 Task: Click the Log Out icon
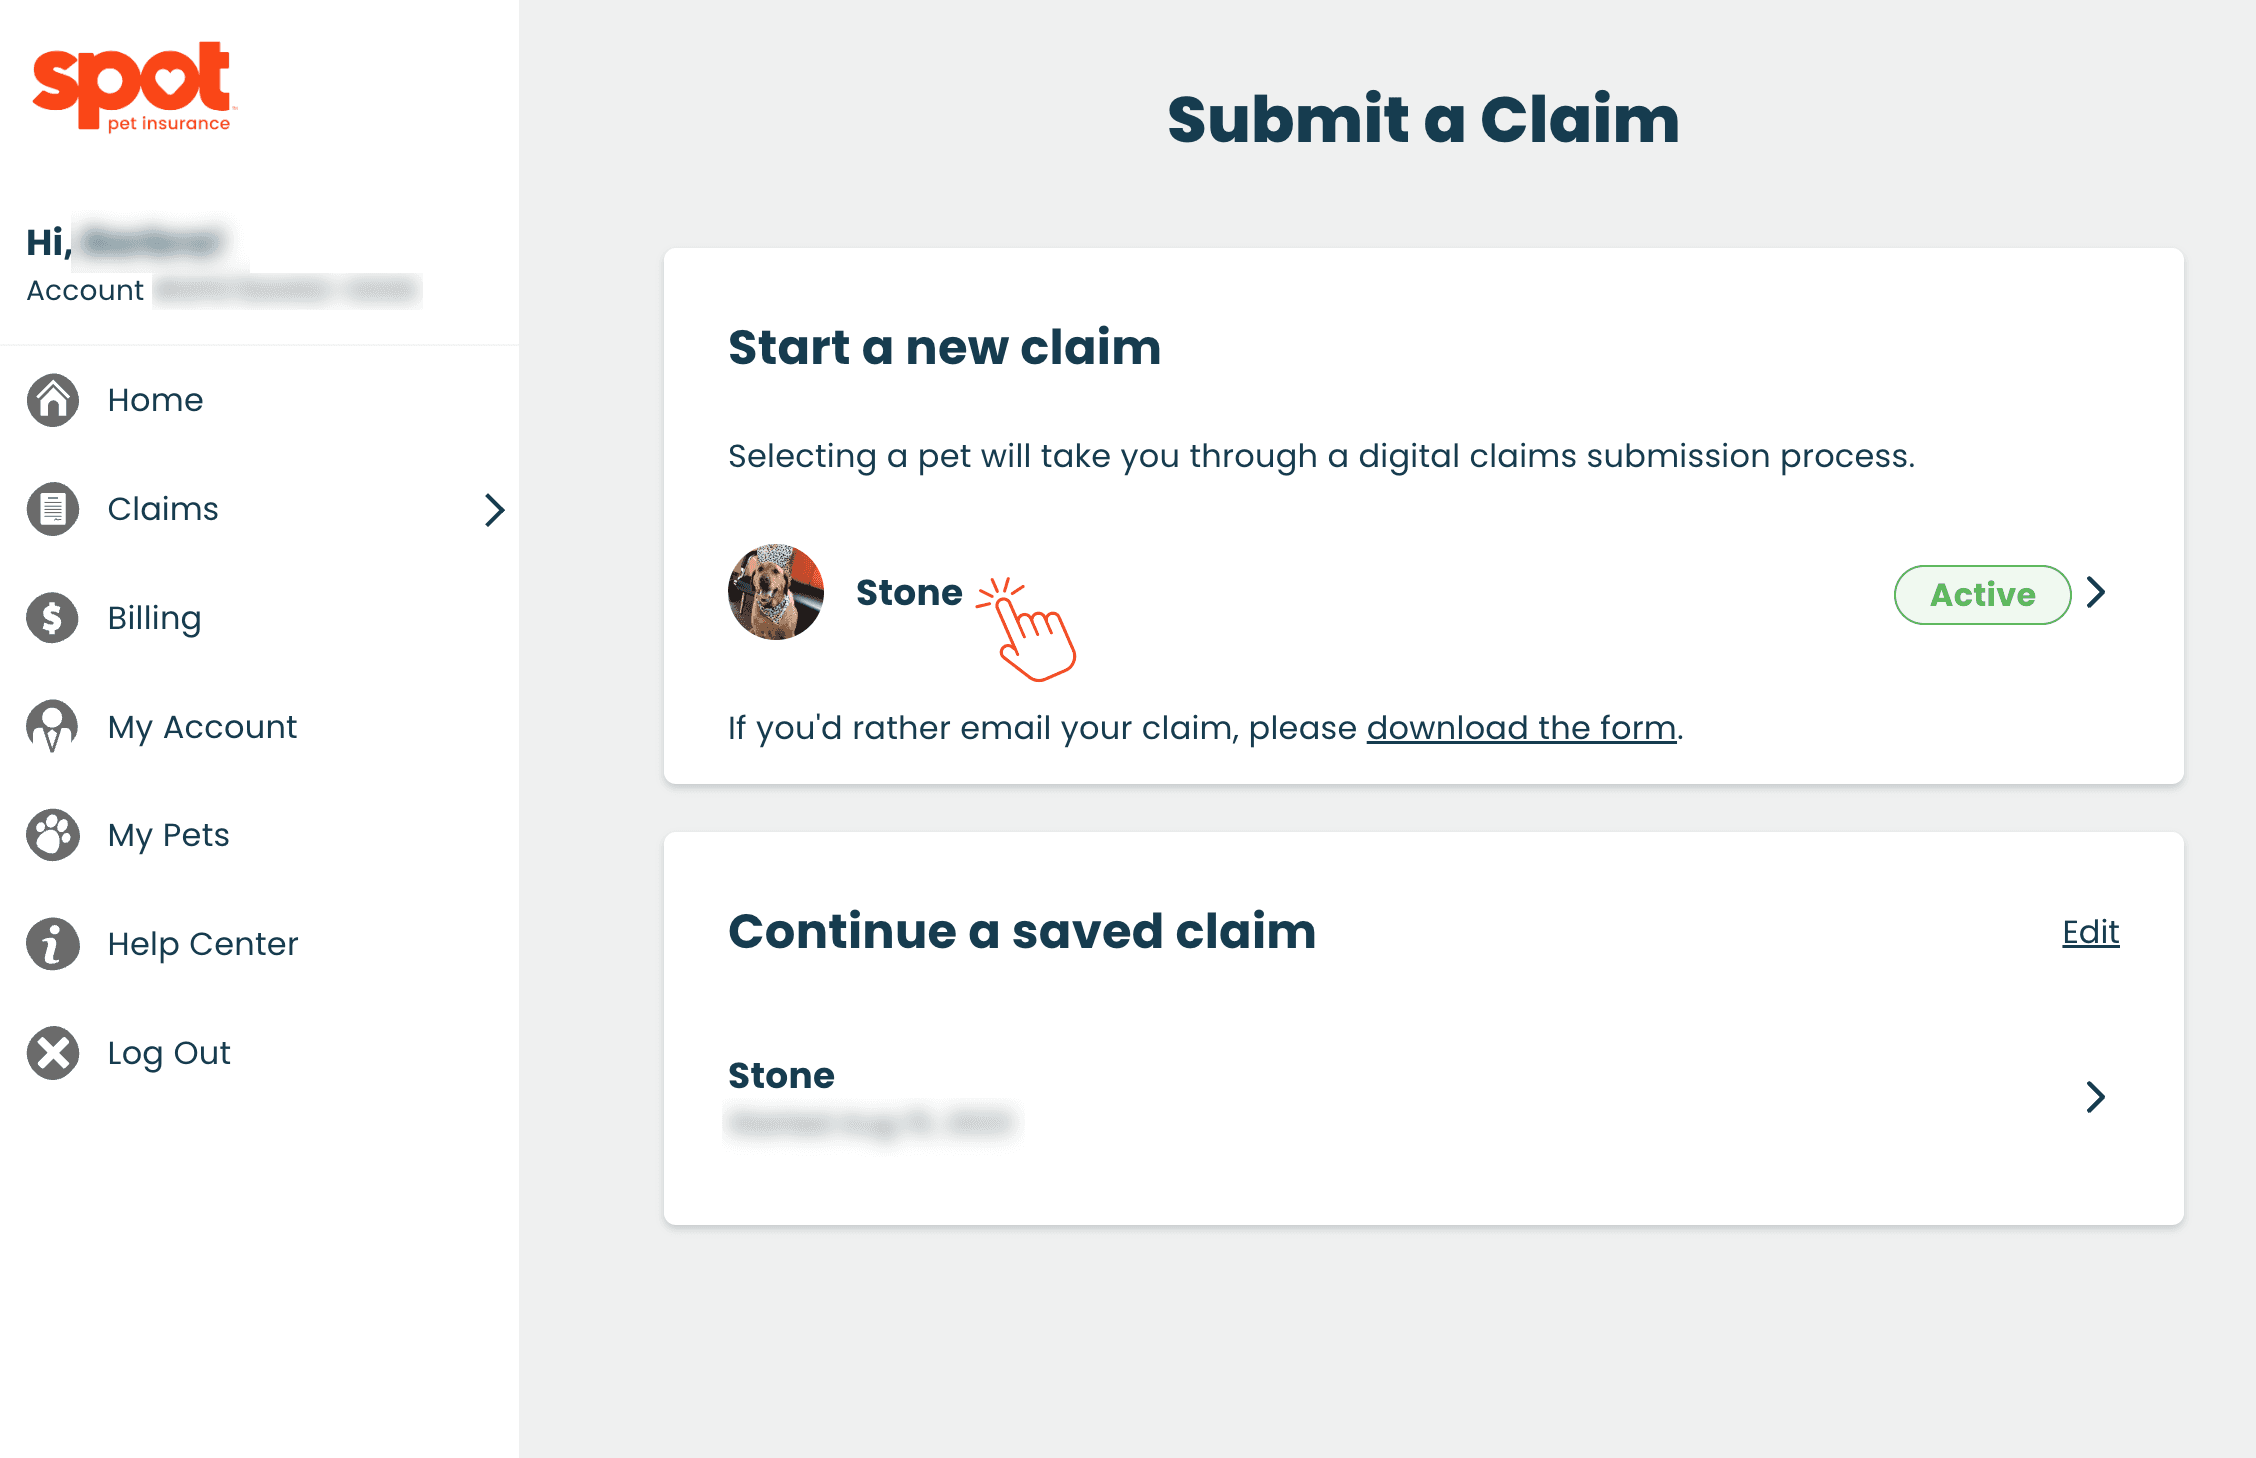[51, 1052]
